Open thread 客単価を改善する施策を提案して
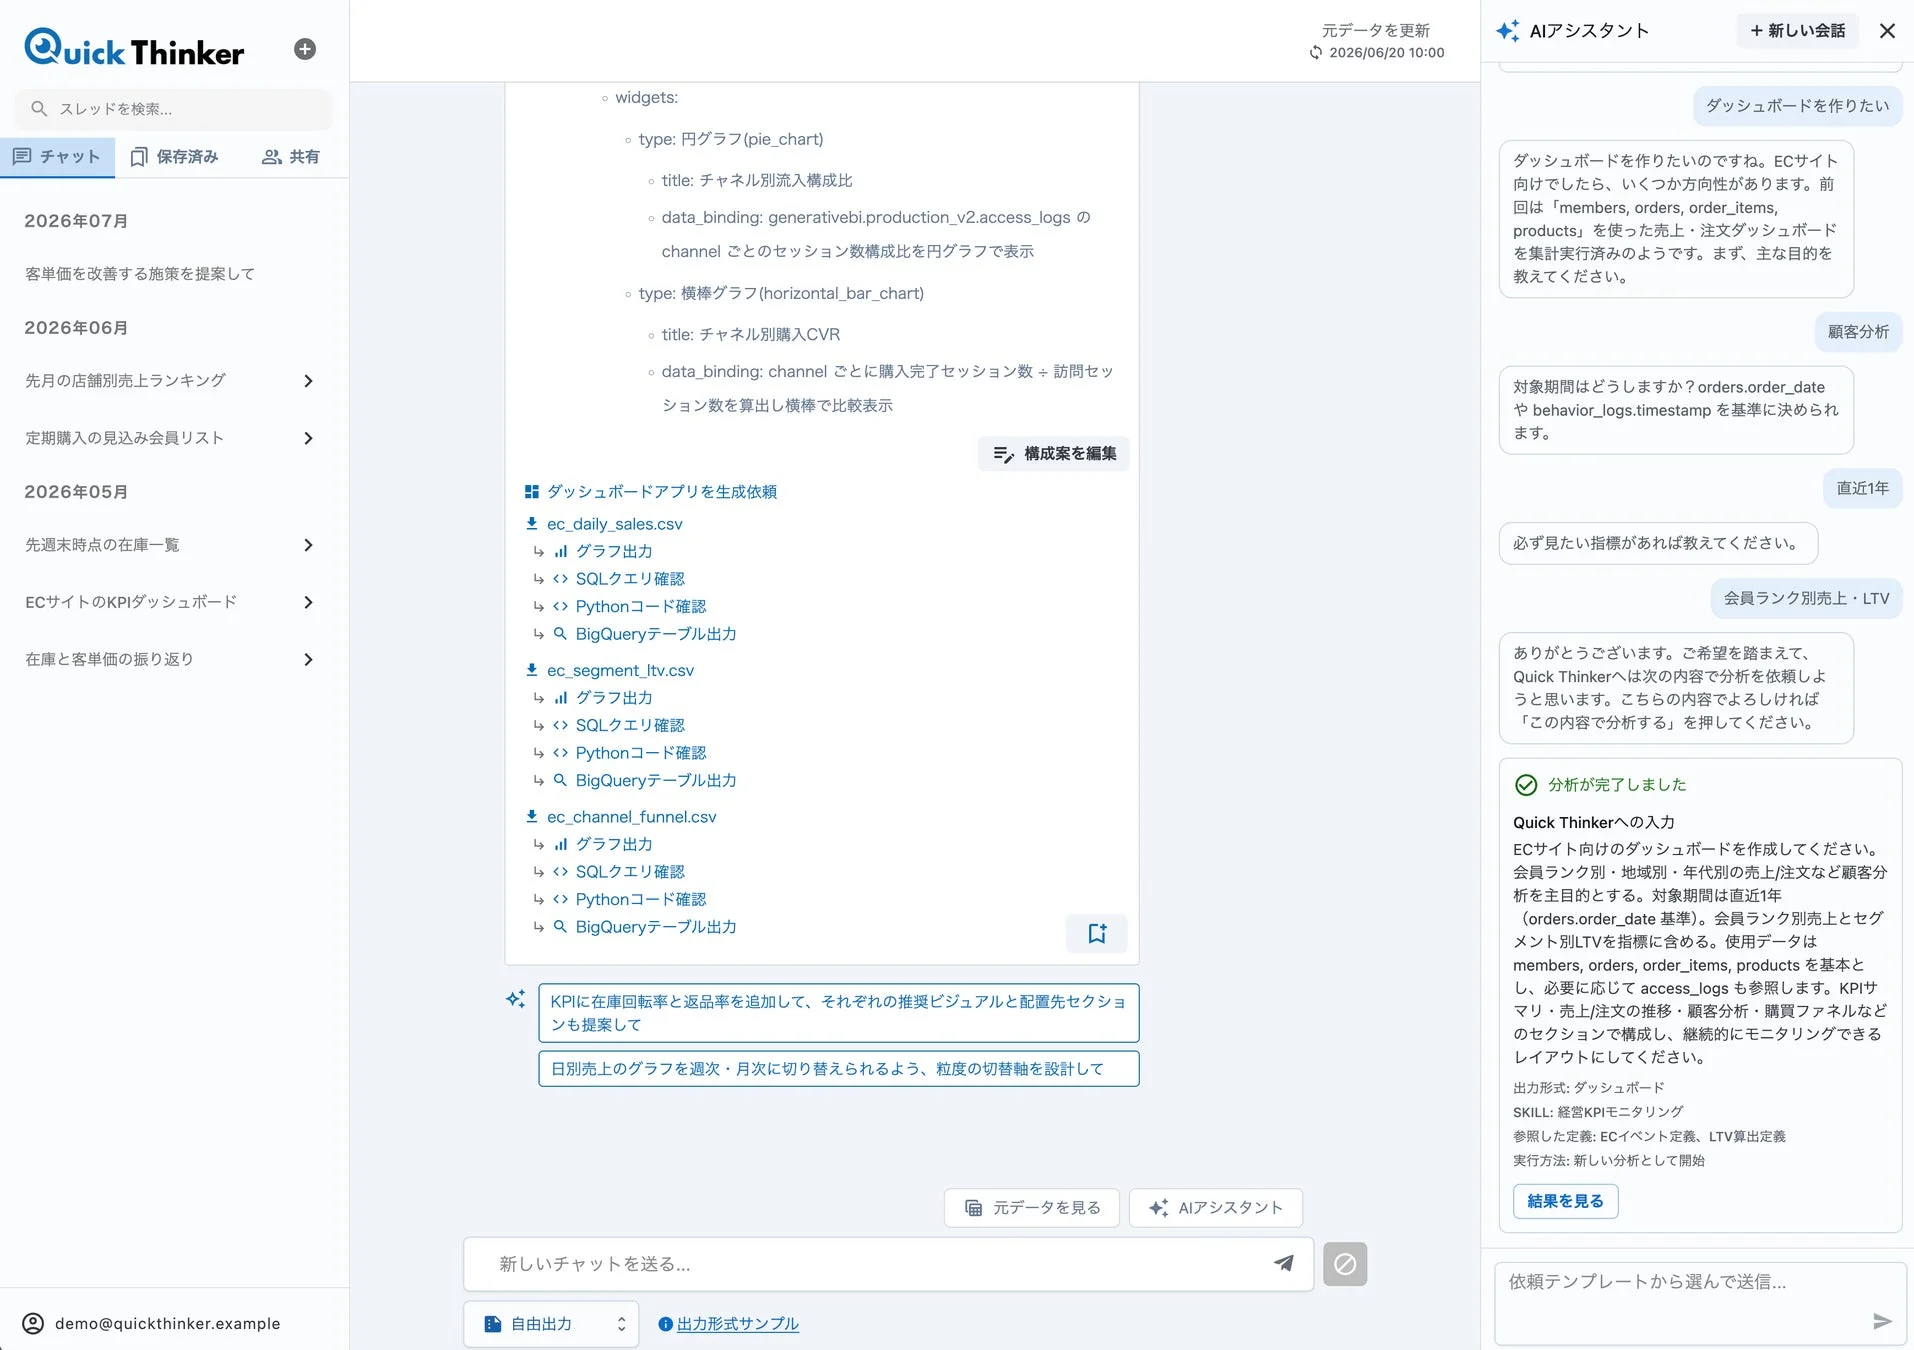The height and width of the screenshot is (1350, 1914). 140,274
